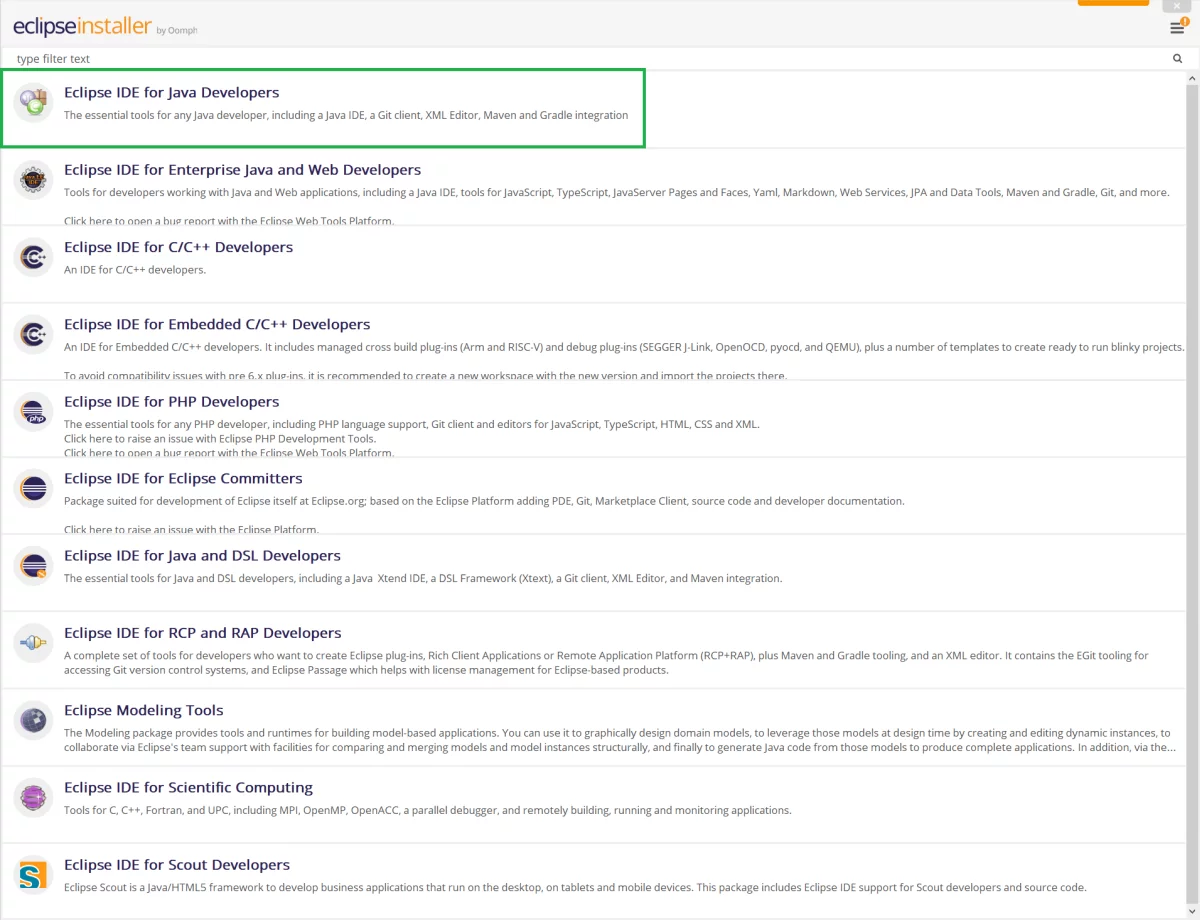Screen dimensions: 1200x920
Task: Choose Eclipse Modeling Tools title
Action: pos(143,711)
